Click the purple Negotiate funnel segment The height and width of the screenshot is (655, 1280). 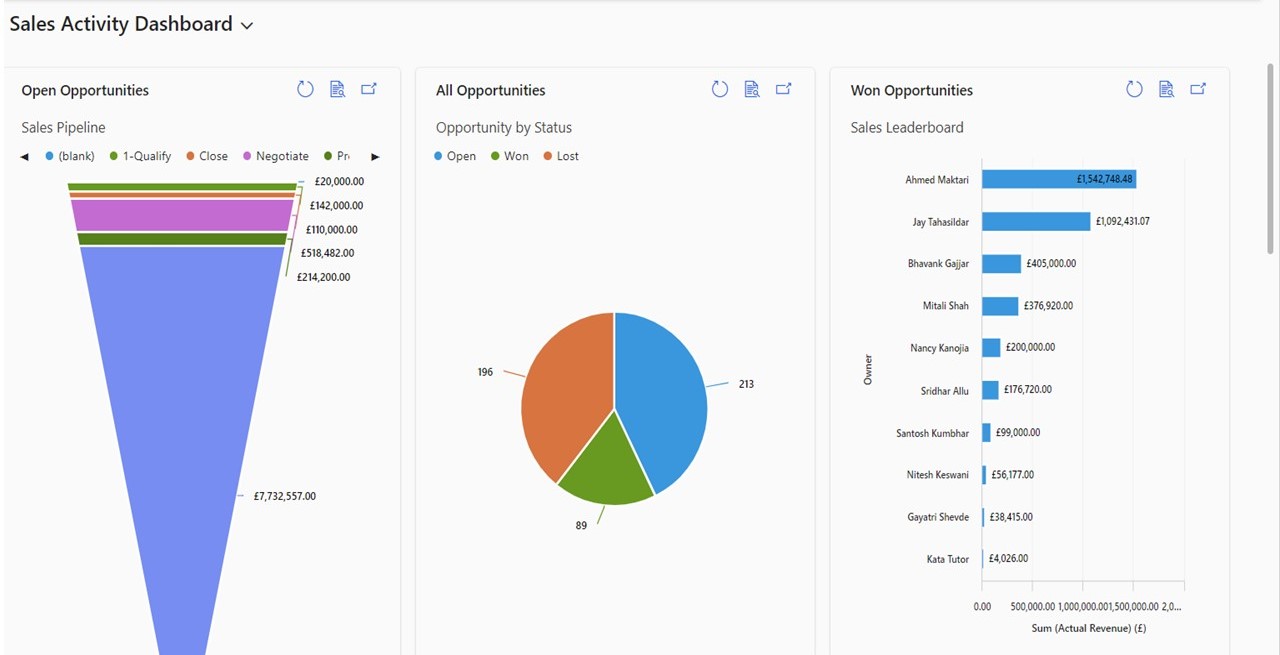pos(182,215)
